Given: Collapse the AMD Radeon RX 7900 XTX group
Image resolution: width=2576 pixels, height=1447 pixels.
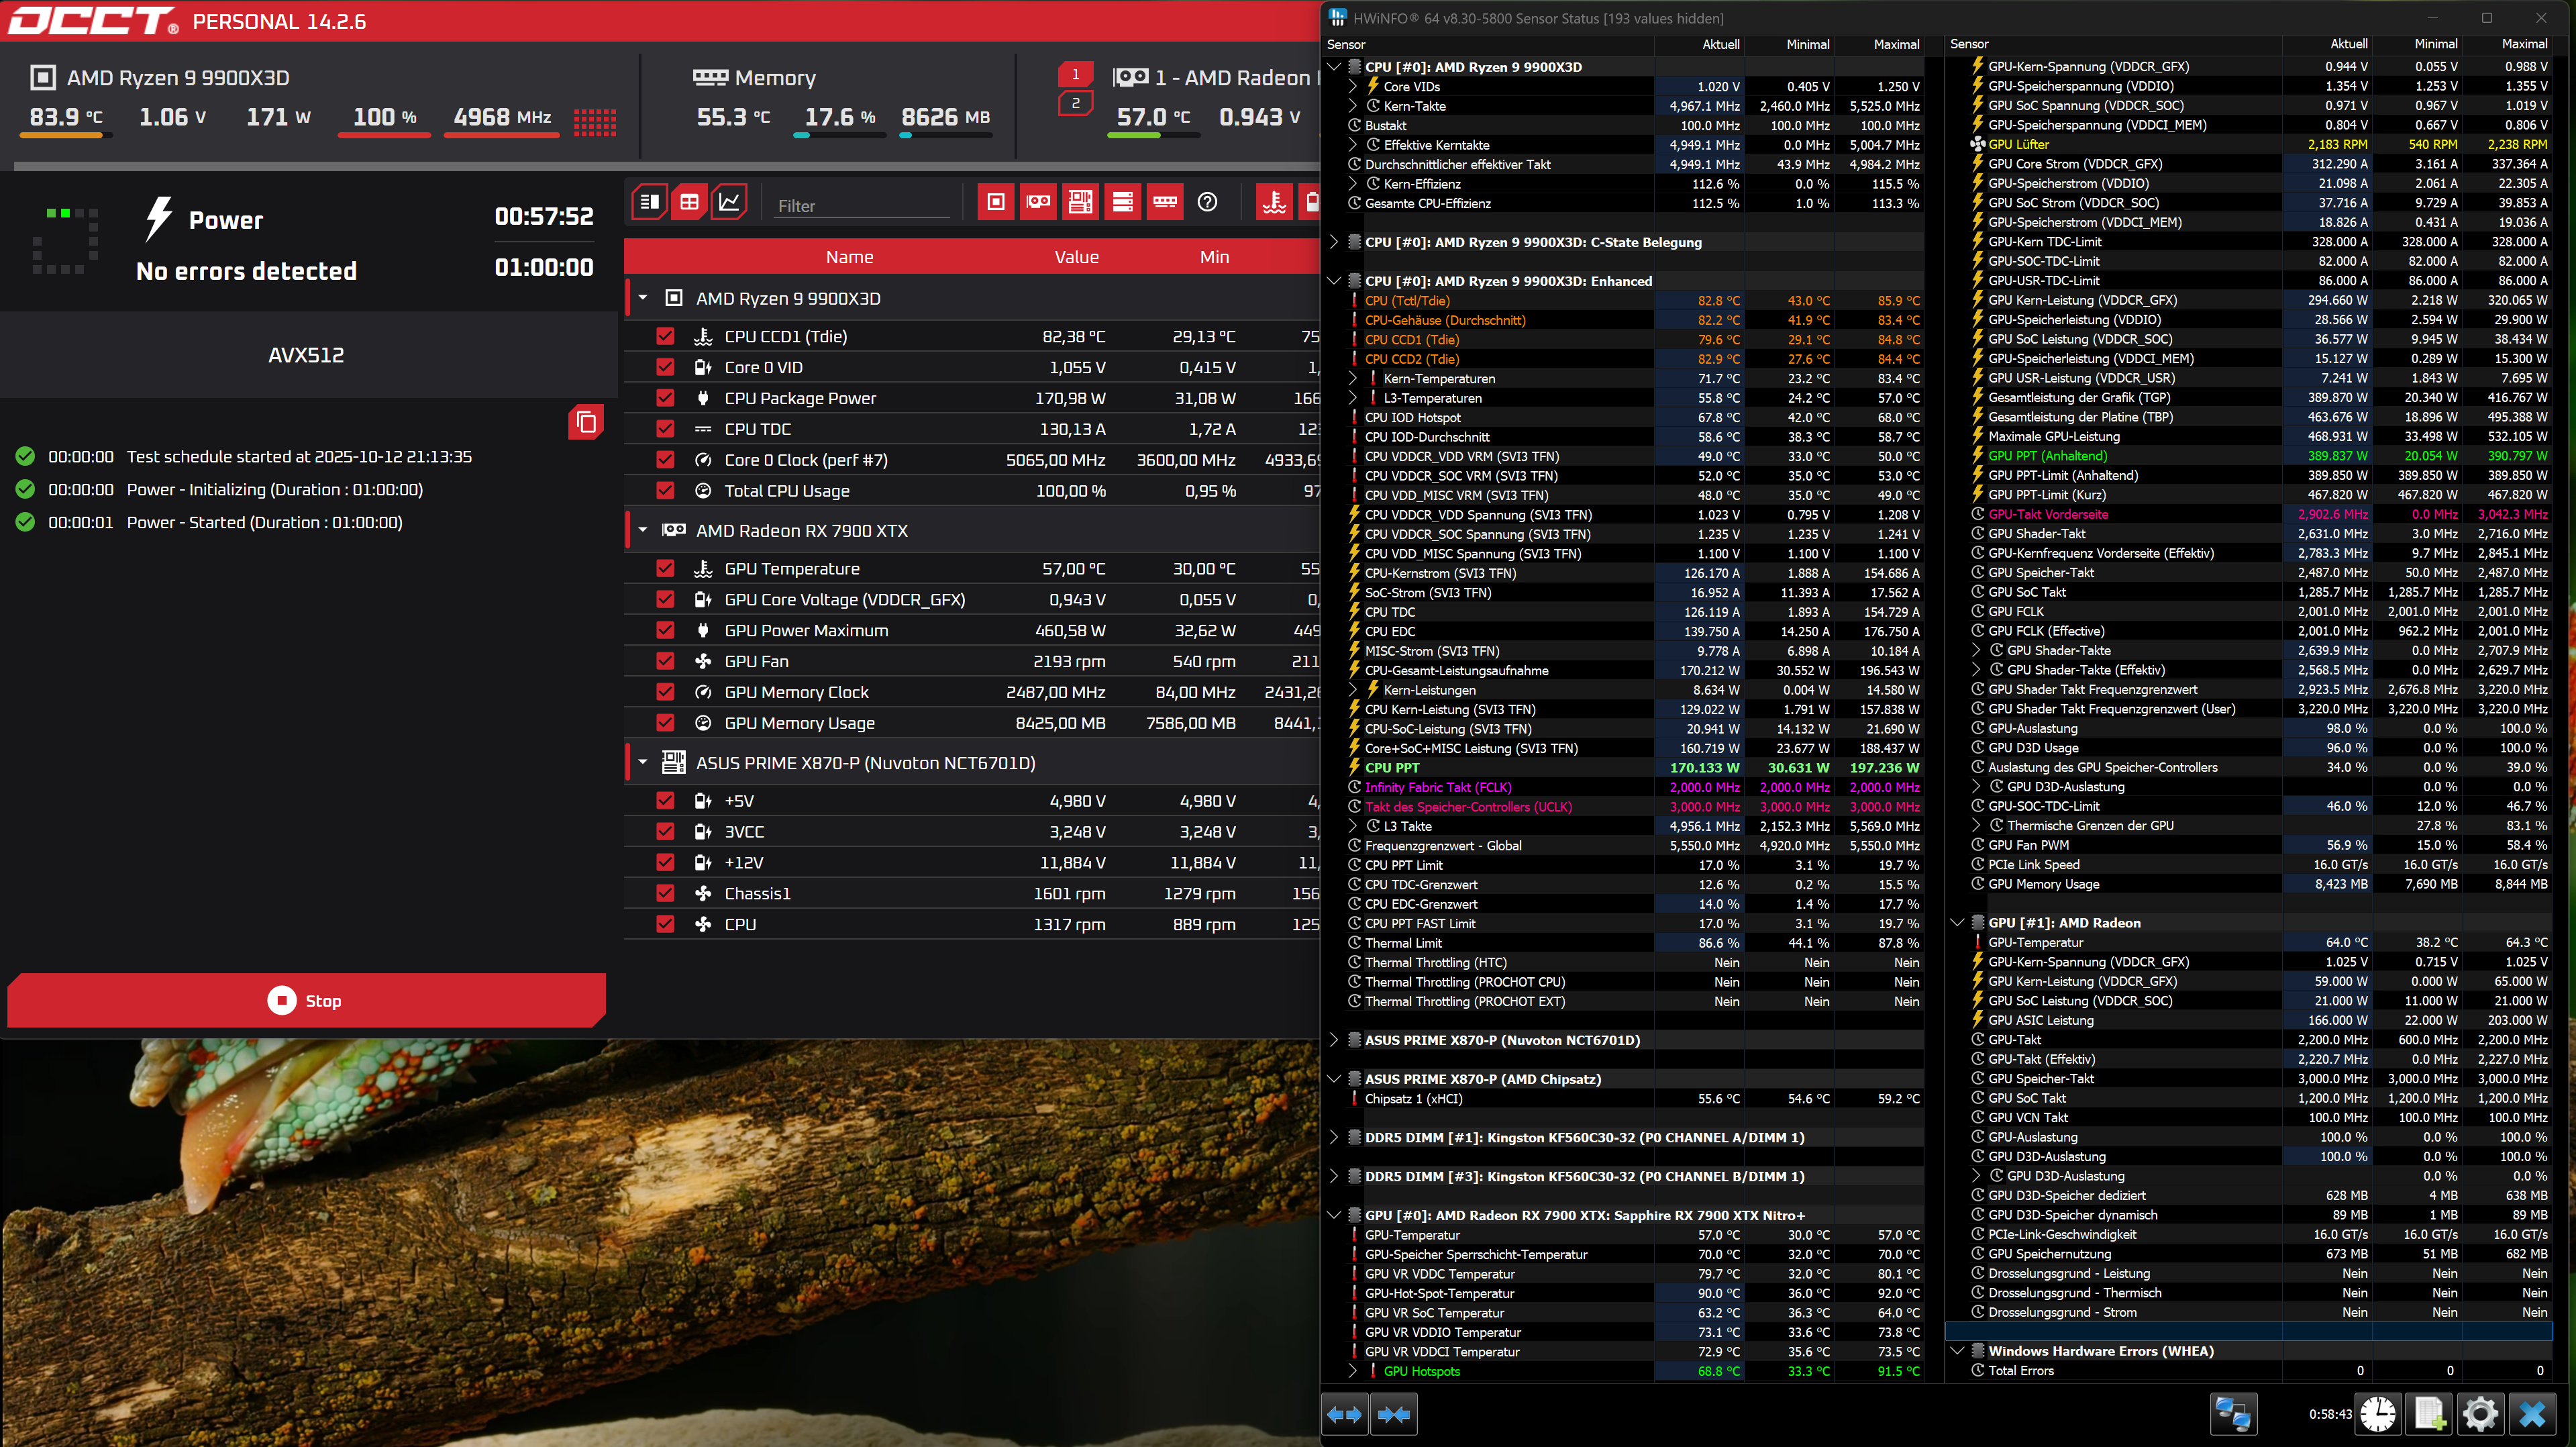Looking at the screenshot, I should pyautogui.click(x=643, y=530).
